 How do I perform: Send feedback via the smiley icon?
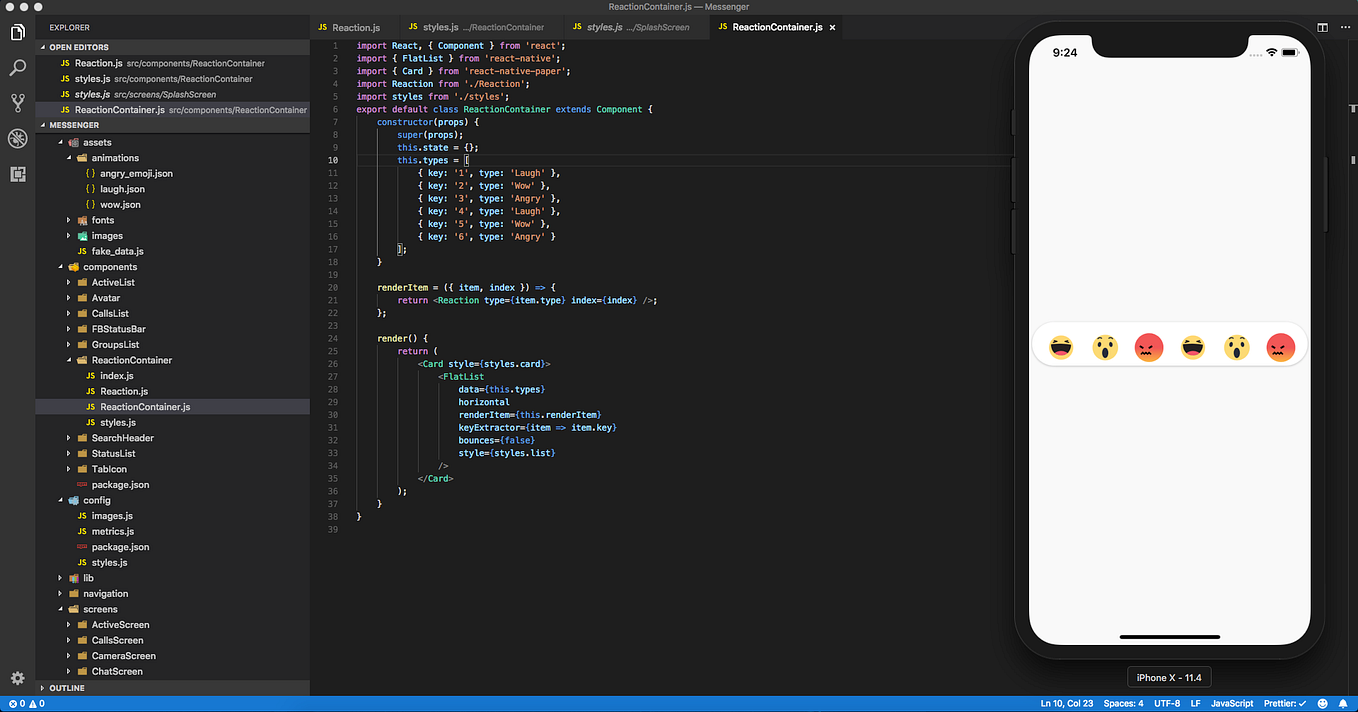coord(1321,703)
